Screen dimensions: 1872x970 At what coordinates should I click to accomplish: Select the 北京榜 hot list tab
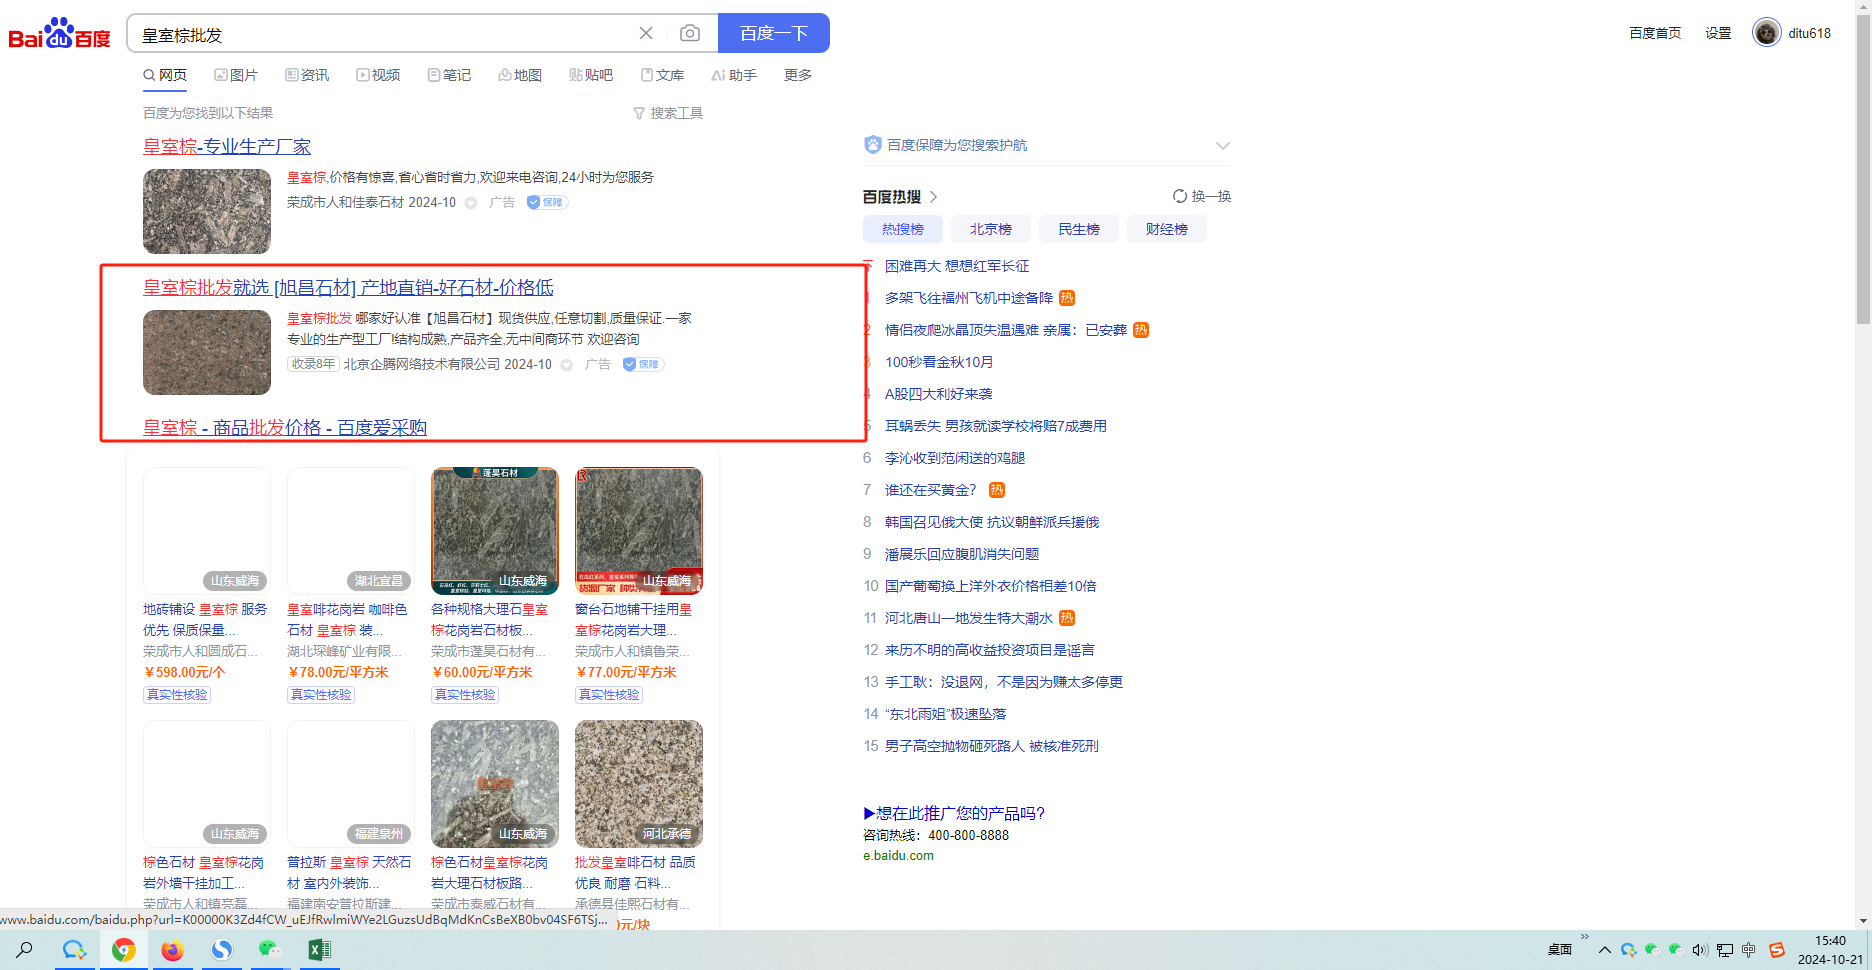990,229
